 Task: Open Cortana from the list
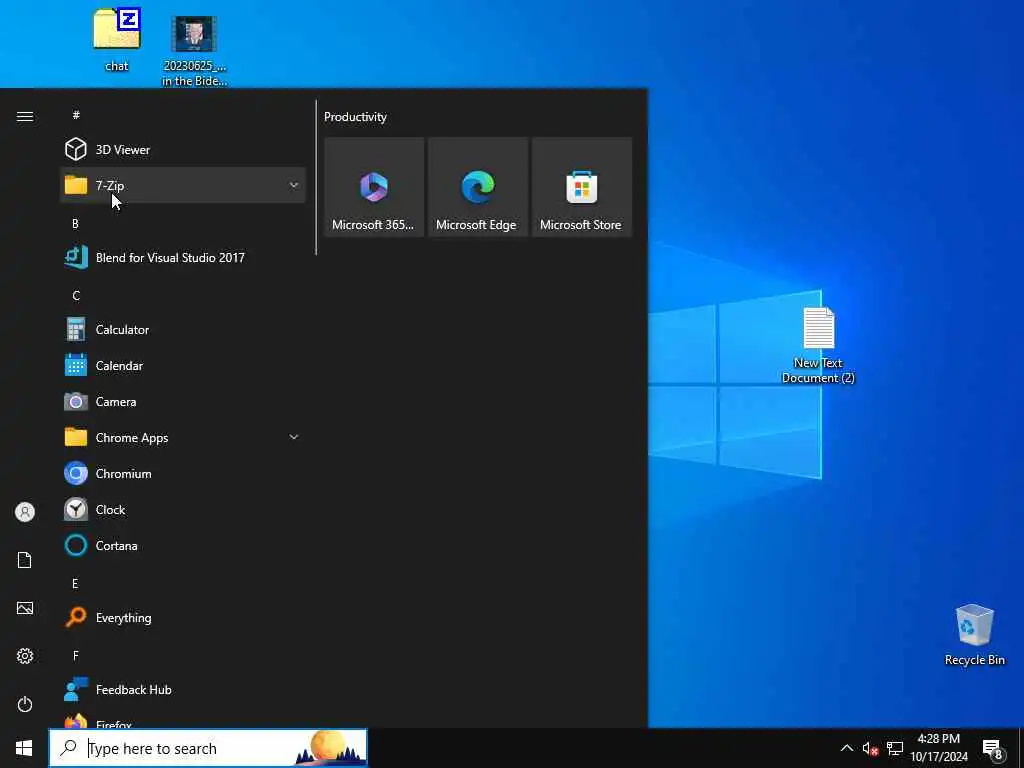pos(182,545)
